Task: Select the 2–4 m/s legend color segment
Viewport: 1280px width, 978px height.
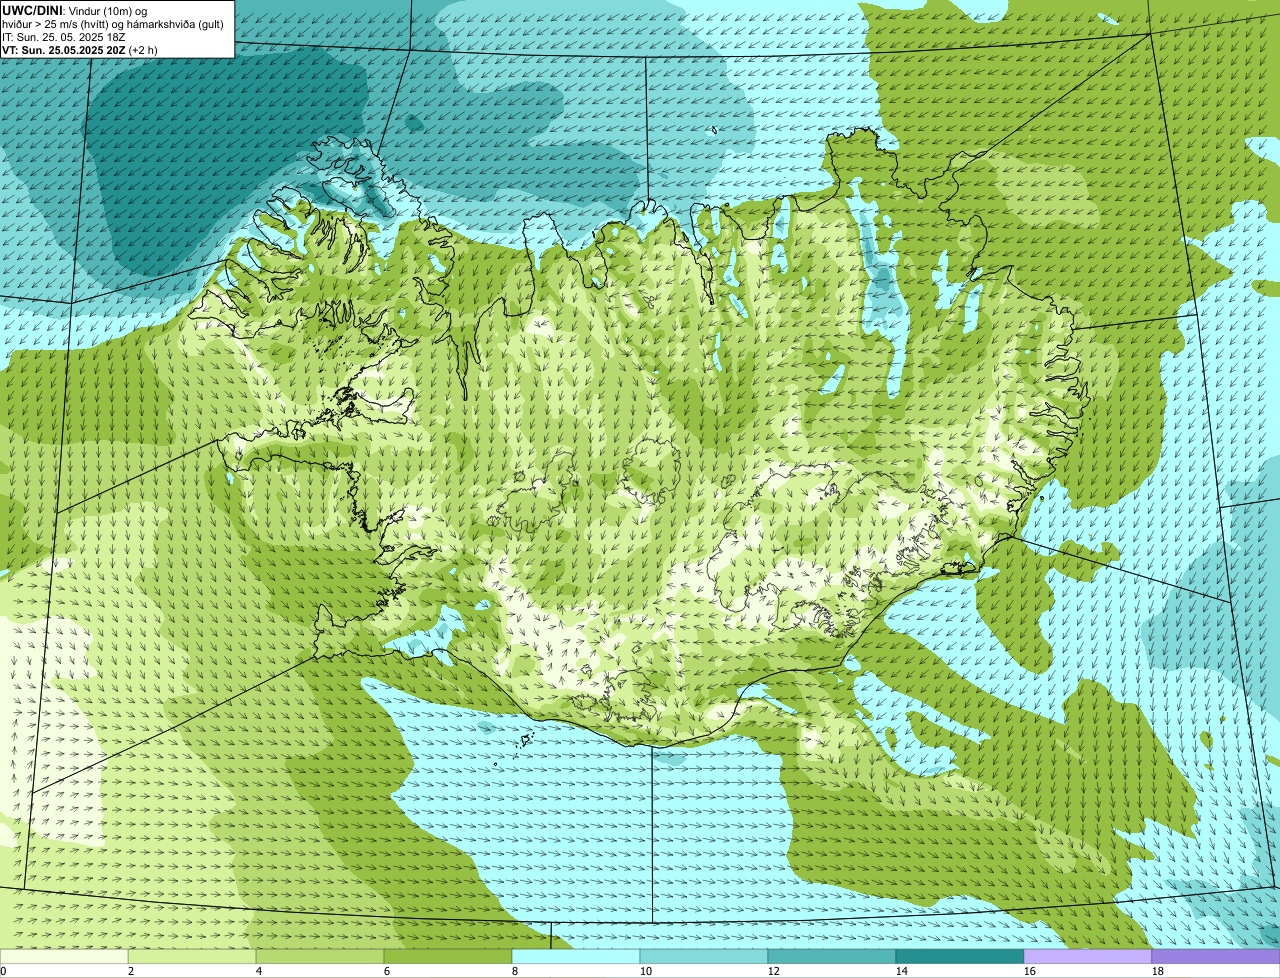Action: [192, 956]
